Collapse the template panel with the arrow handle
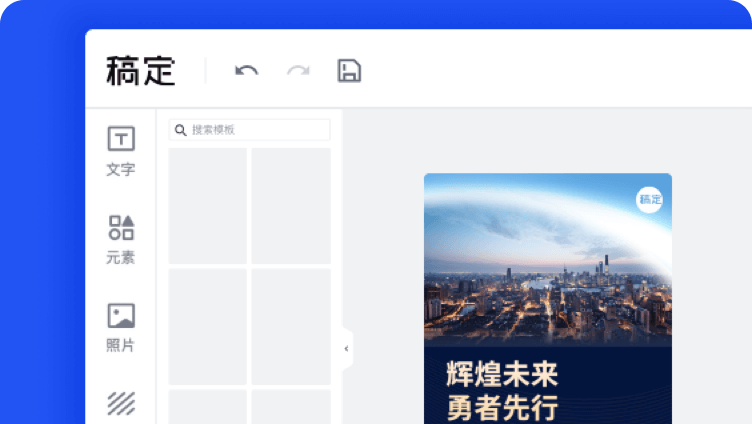 click(x=347, y=348)
